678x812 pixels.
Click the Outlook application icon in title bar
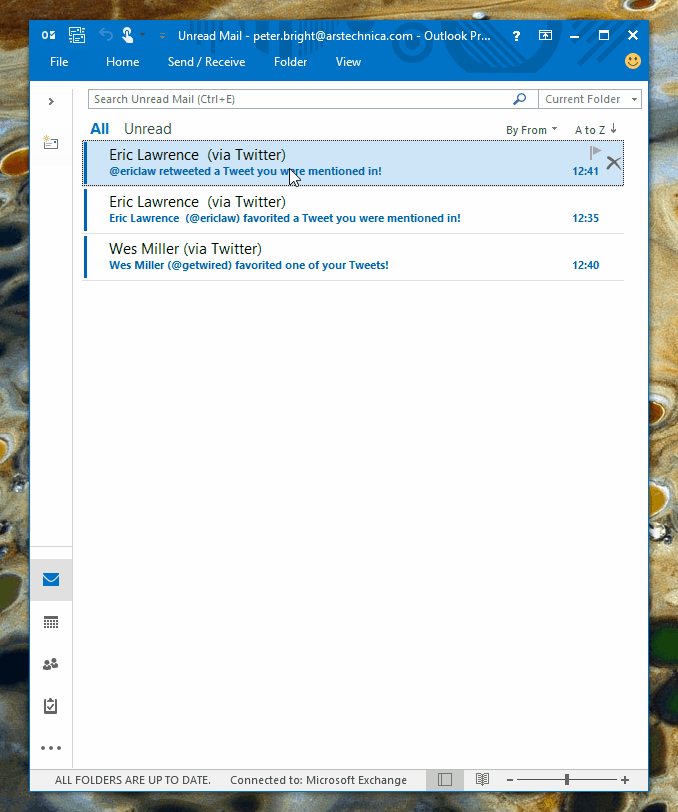point(49,35)
